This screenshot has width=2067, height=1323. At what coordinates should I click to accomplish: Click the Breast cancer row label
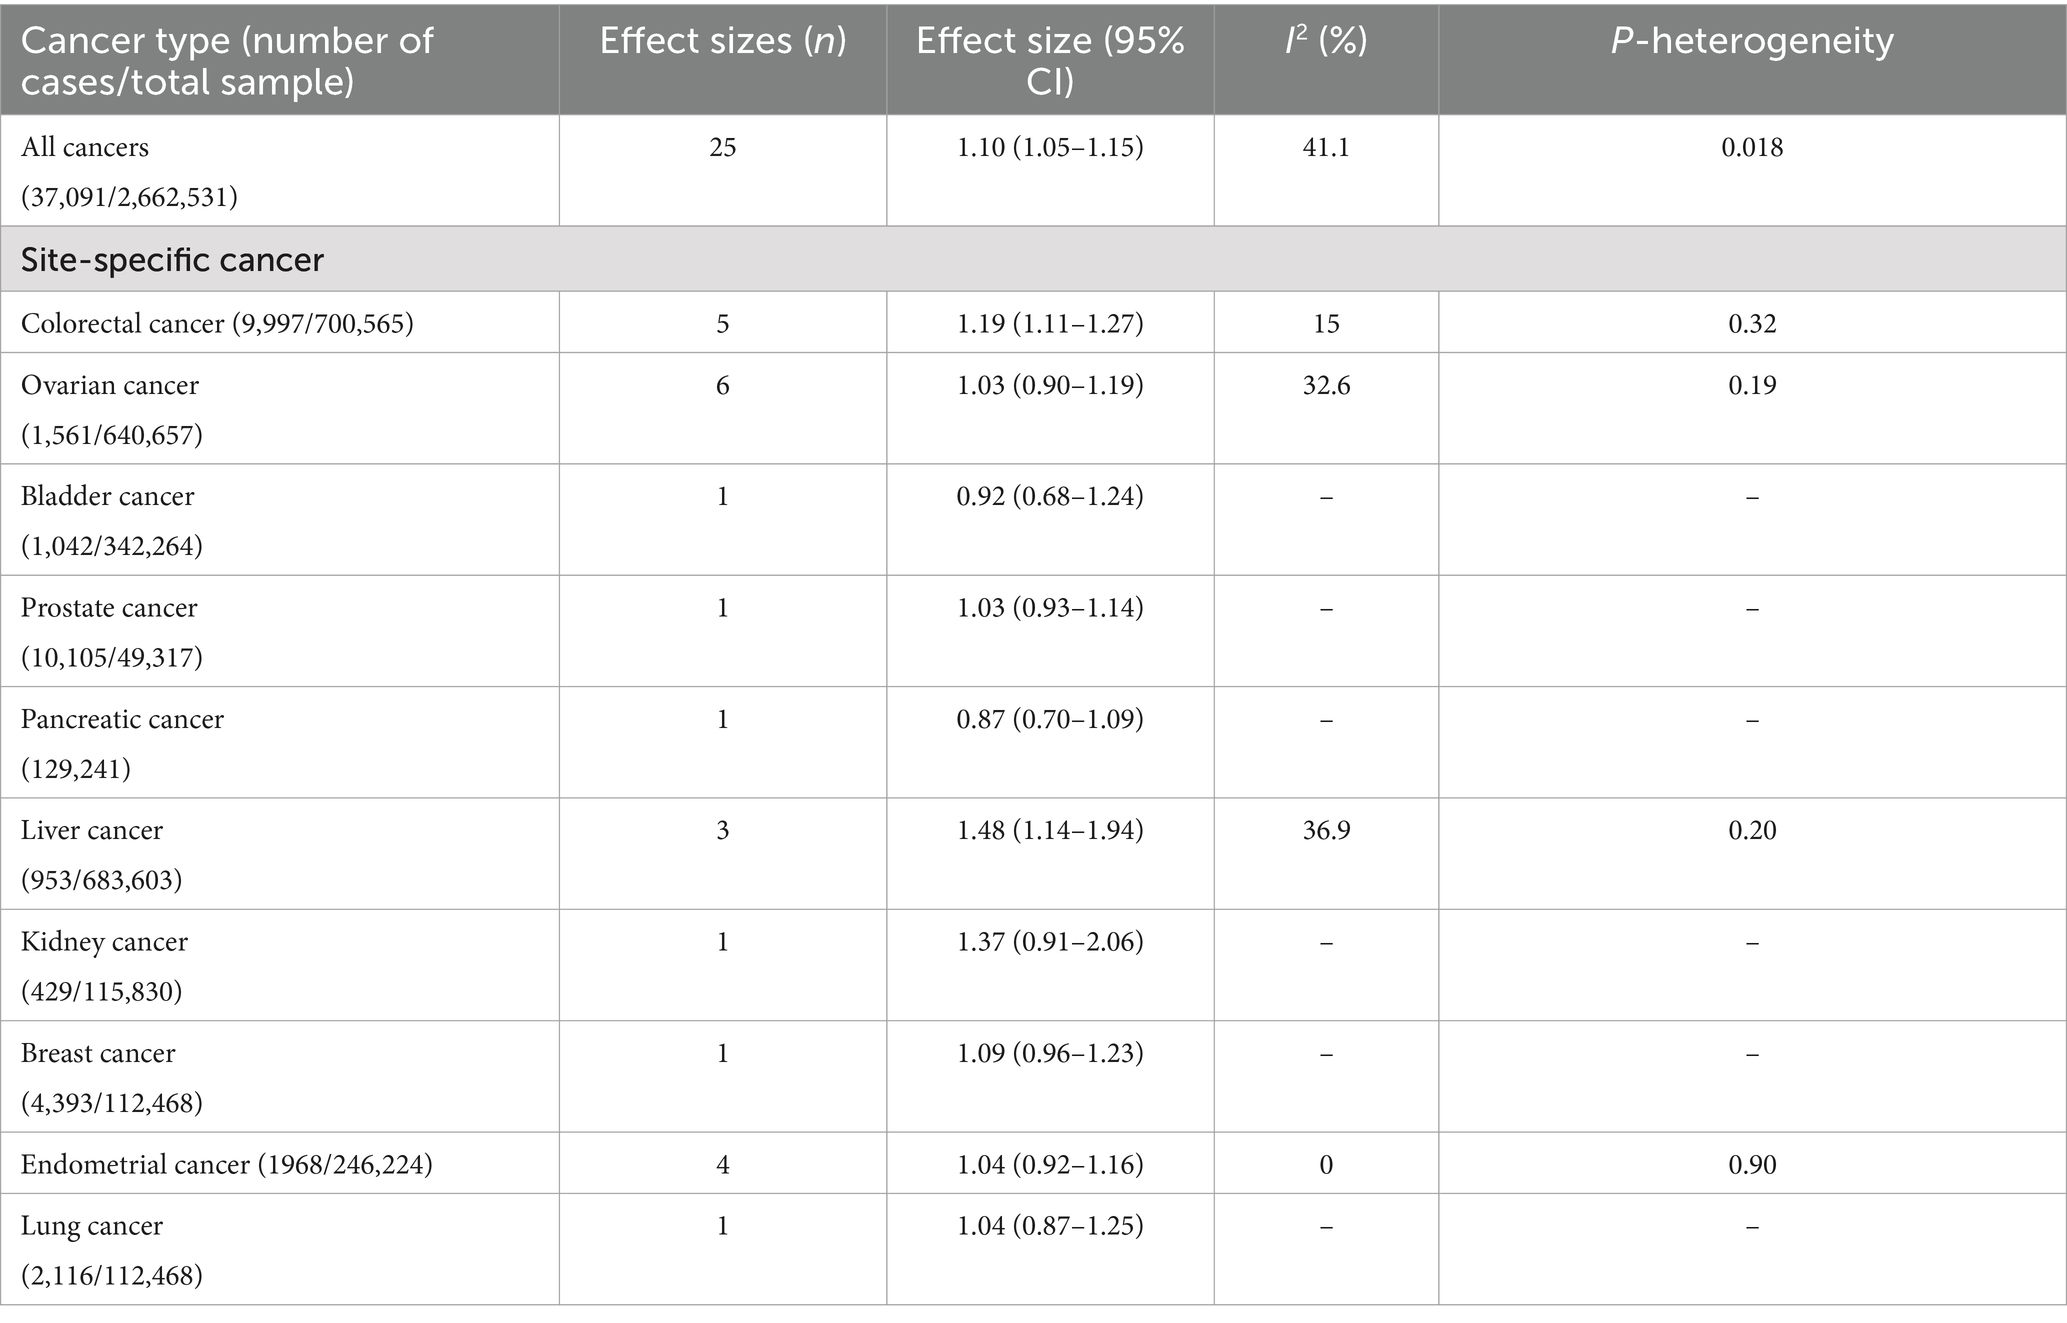tap(112, 1078)
